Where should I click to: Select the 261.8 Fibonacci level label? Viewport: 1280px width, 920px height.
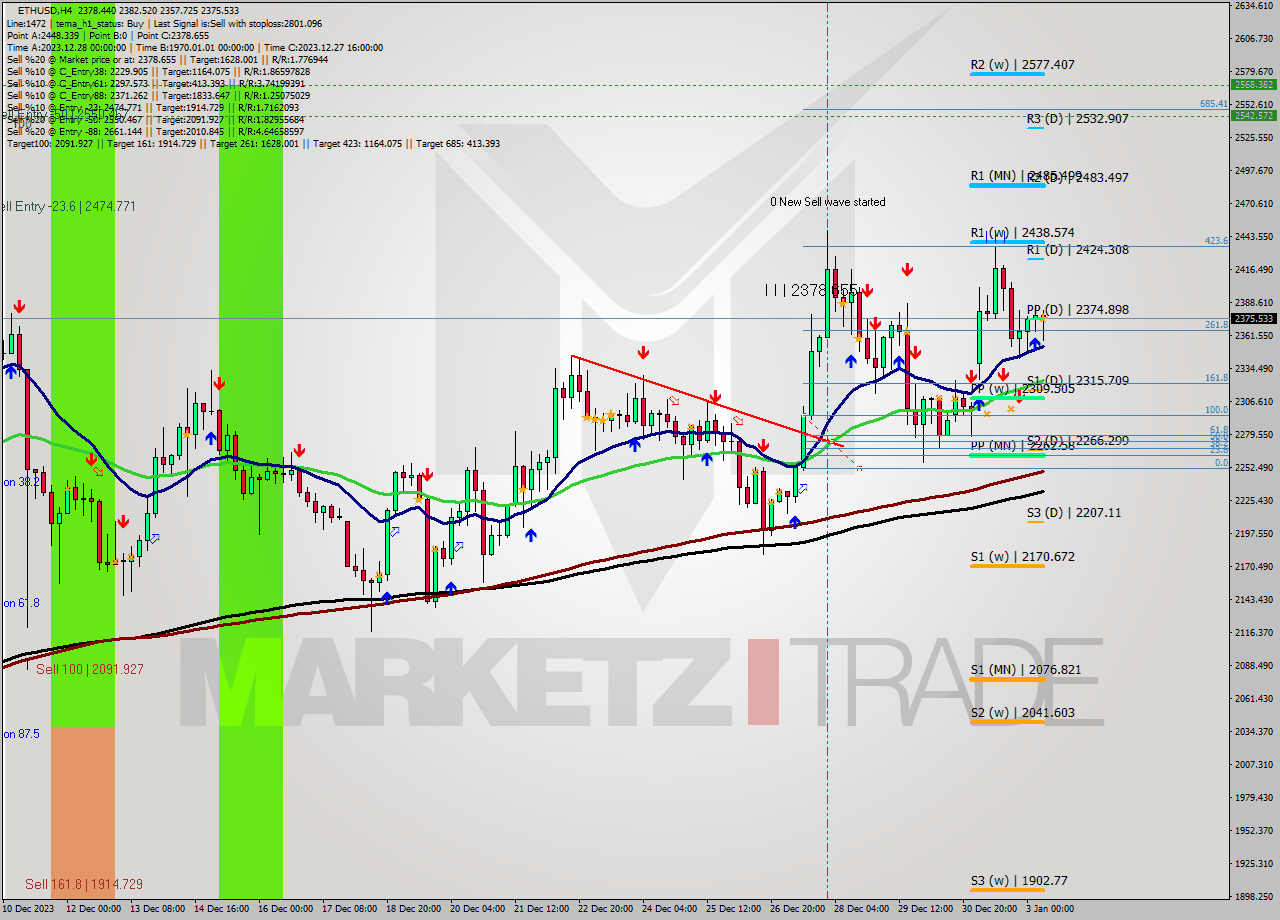tap(1216, 325)
